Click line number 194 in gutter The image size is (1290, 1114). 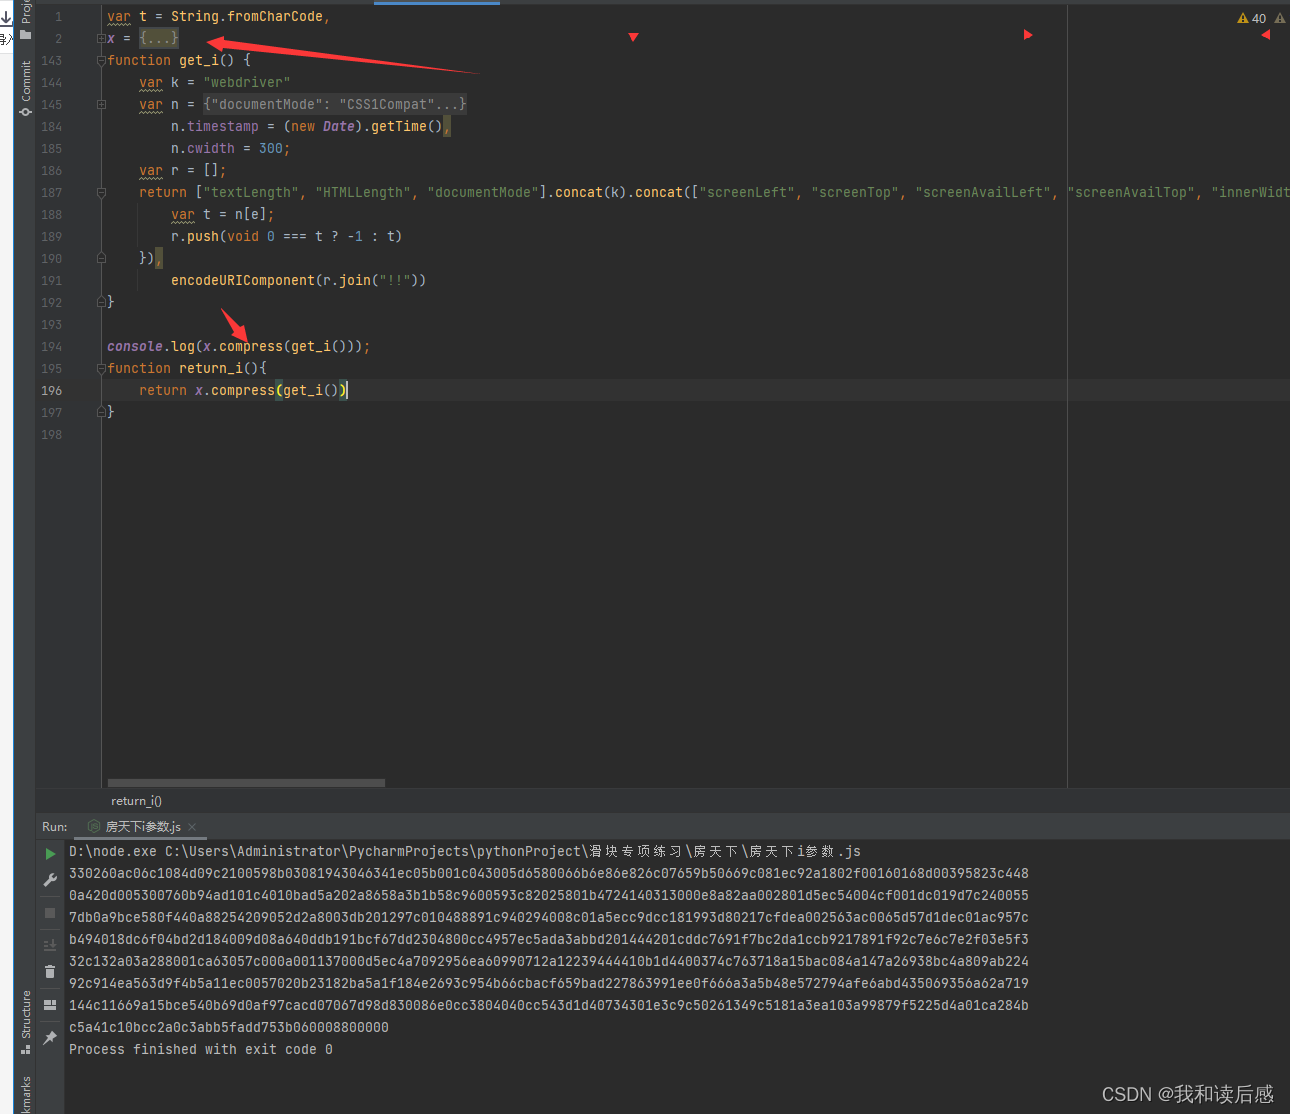tap(52, 346)
